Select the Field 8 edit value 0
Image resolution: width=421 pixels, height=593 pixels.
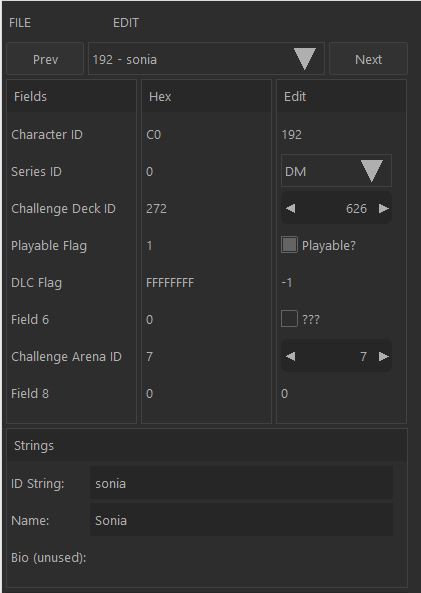[284, 393]
